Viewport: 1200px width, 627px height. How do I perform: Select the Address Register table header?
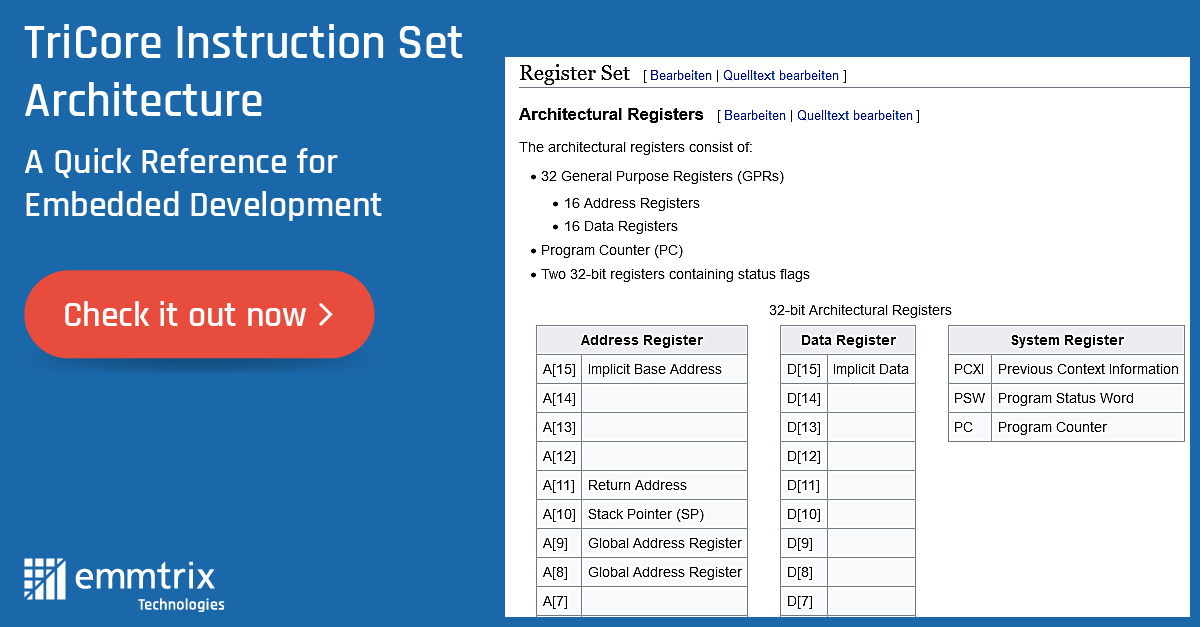tap(642, 340)
